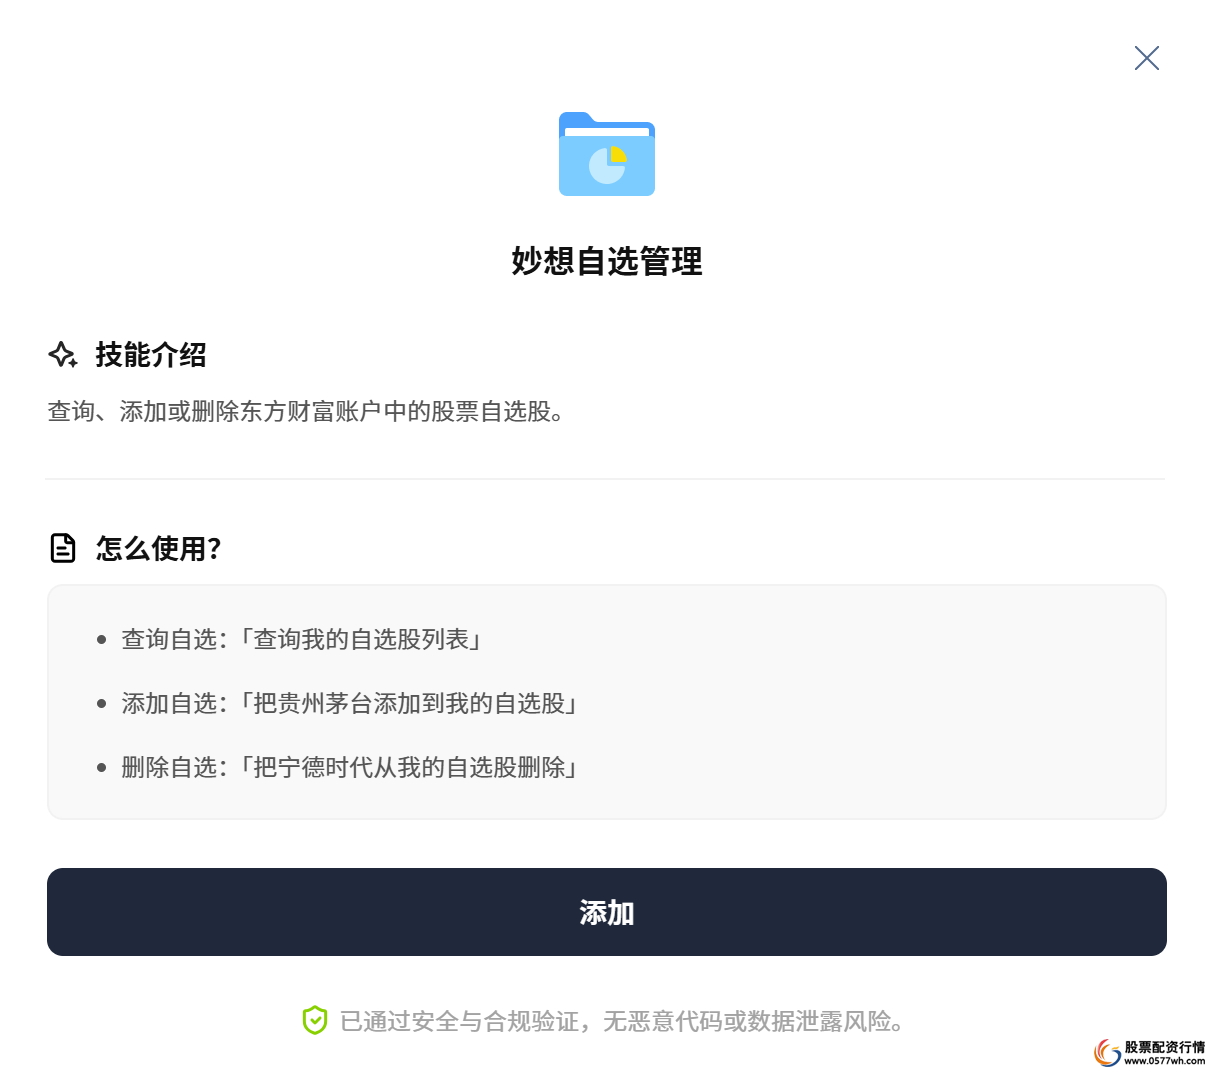
Task: Close the 妙想自选管理 dialog
Action: pos(1146,58)
